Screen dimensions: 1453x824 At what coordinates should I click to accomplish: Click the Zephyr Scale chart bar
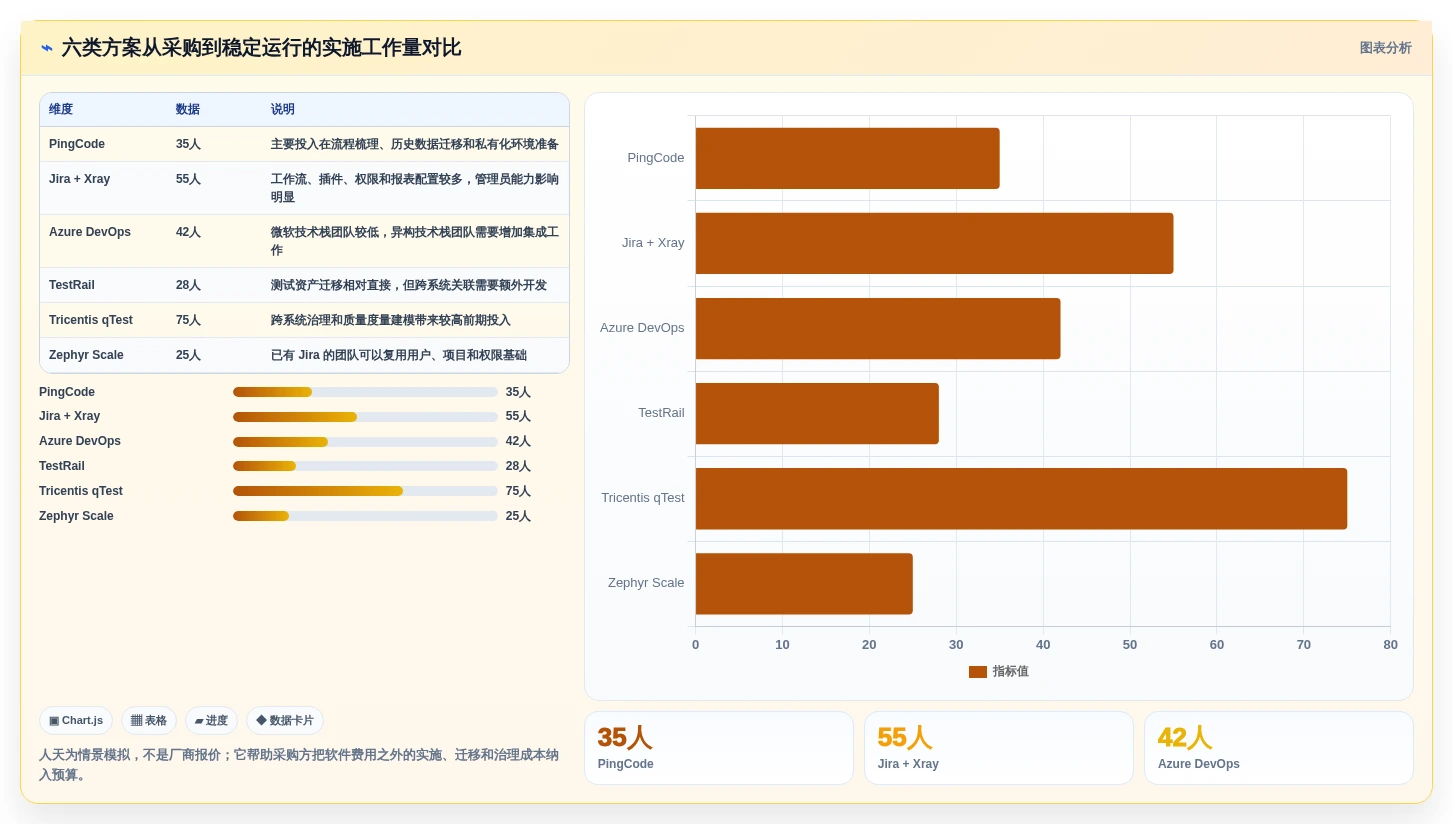coord(804,583)
